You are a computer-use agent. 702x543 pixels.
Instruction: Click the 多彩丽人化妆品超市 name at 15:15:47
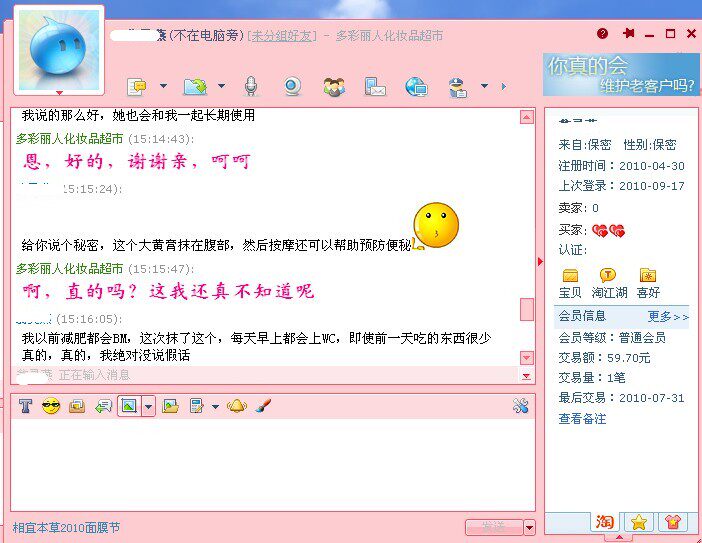click(x=69, y=269)
